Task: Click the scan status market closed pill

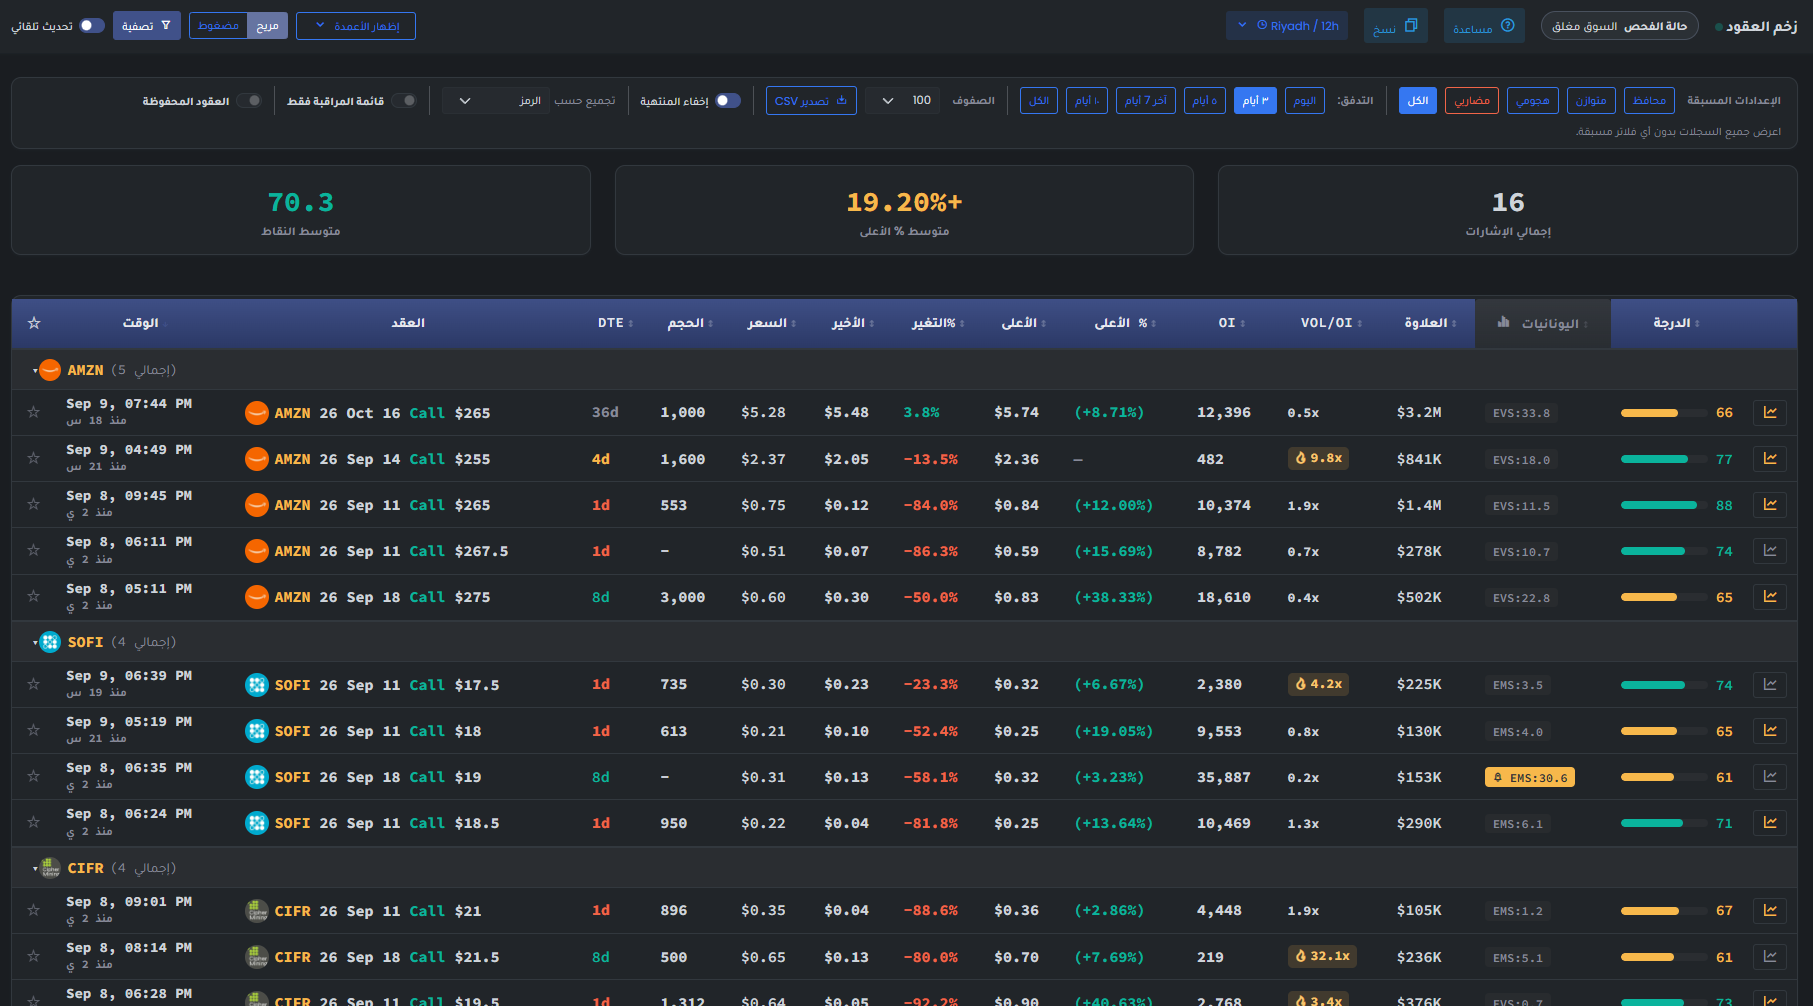Action: tap(1620, 26)
